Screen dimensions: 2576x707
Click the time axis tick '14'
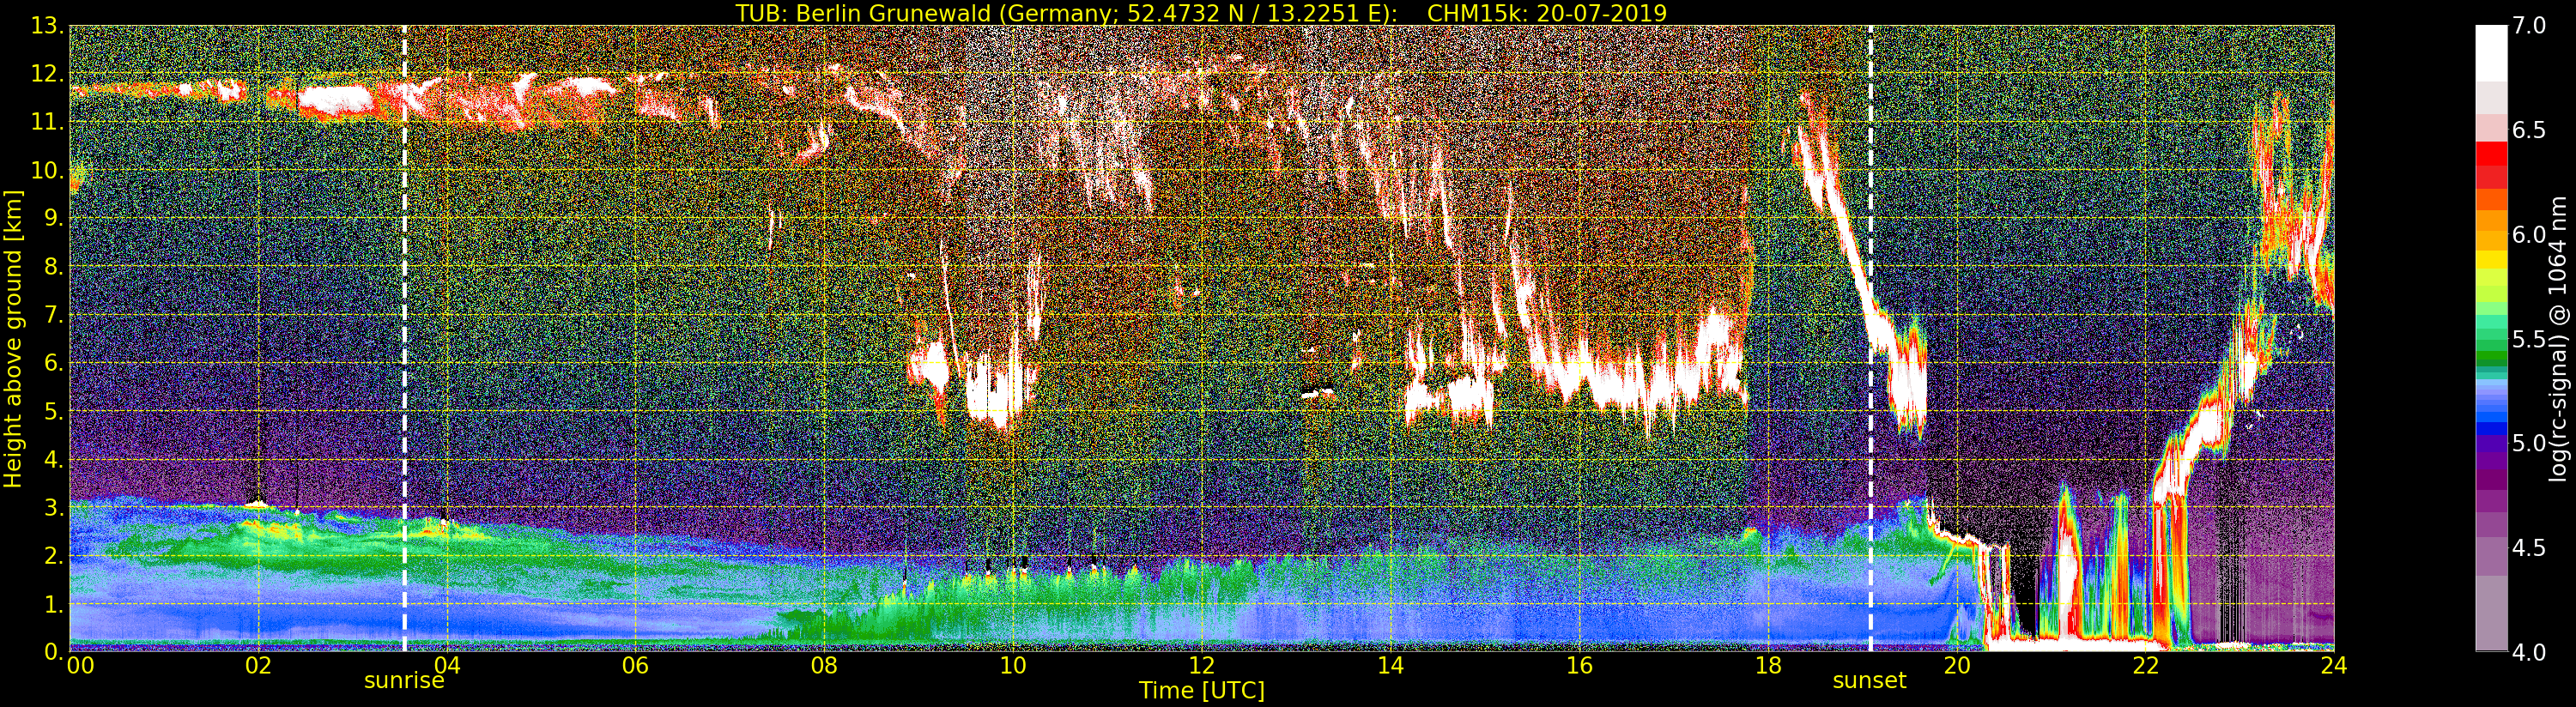pos(1390,666)
